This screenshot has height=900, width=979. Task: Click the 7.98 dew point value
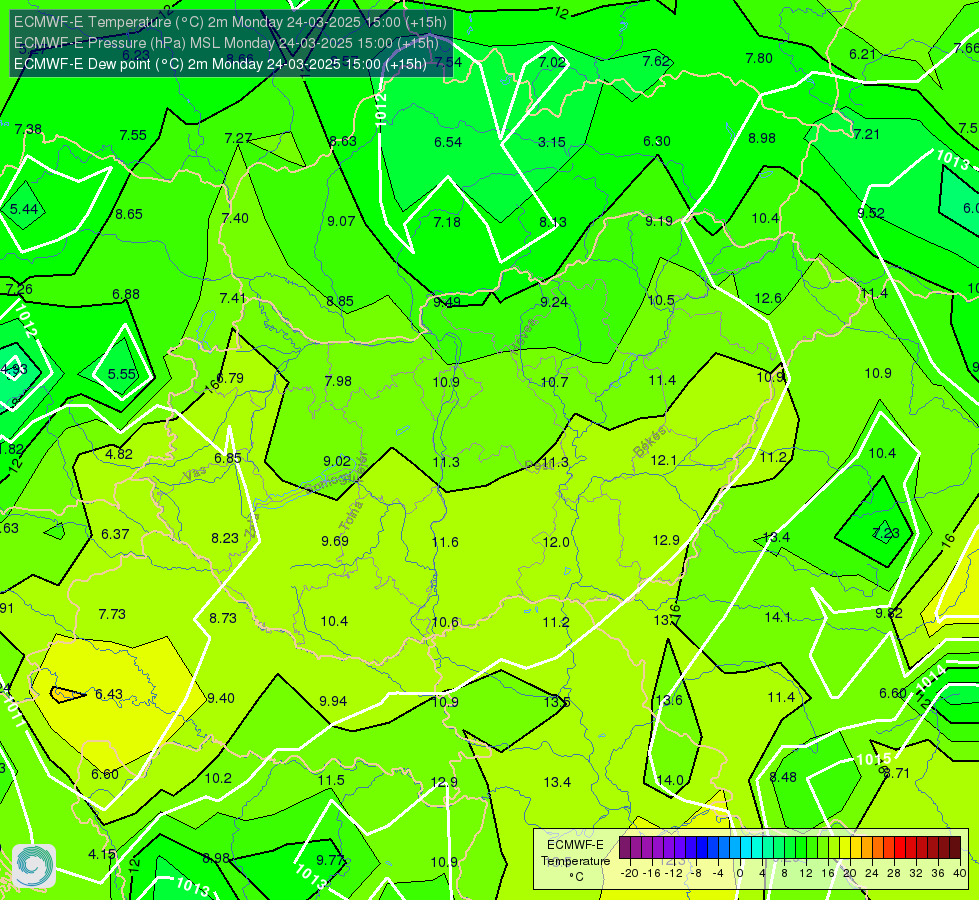point(338,381)
